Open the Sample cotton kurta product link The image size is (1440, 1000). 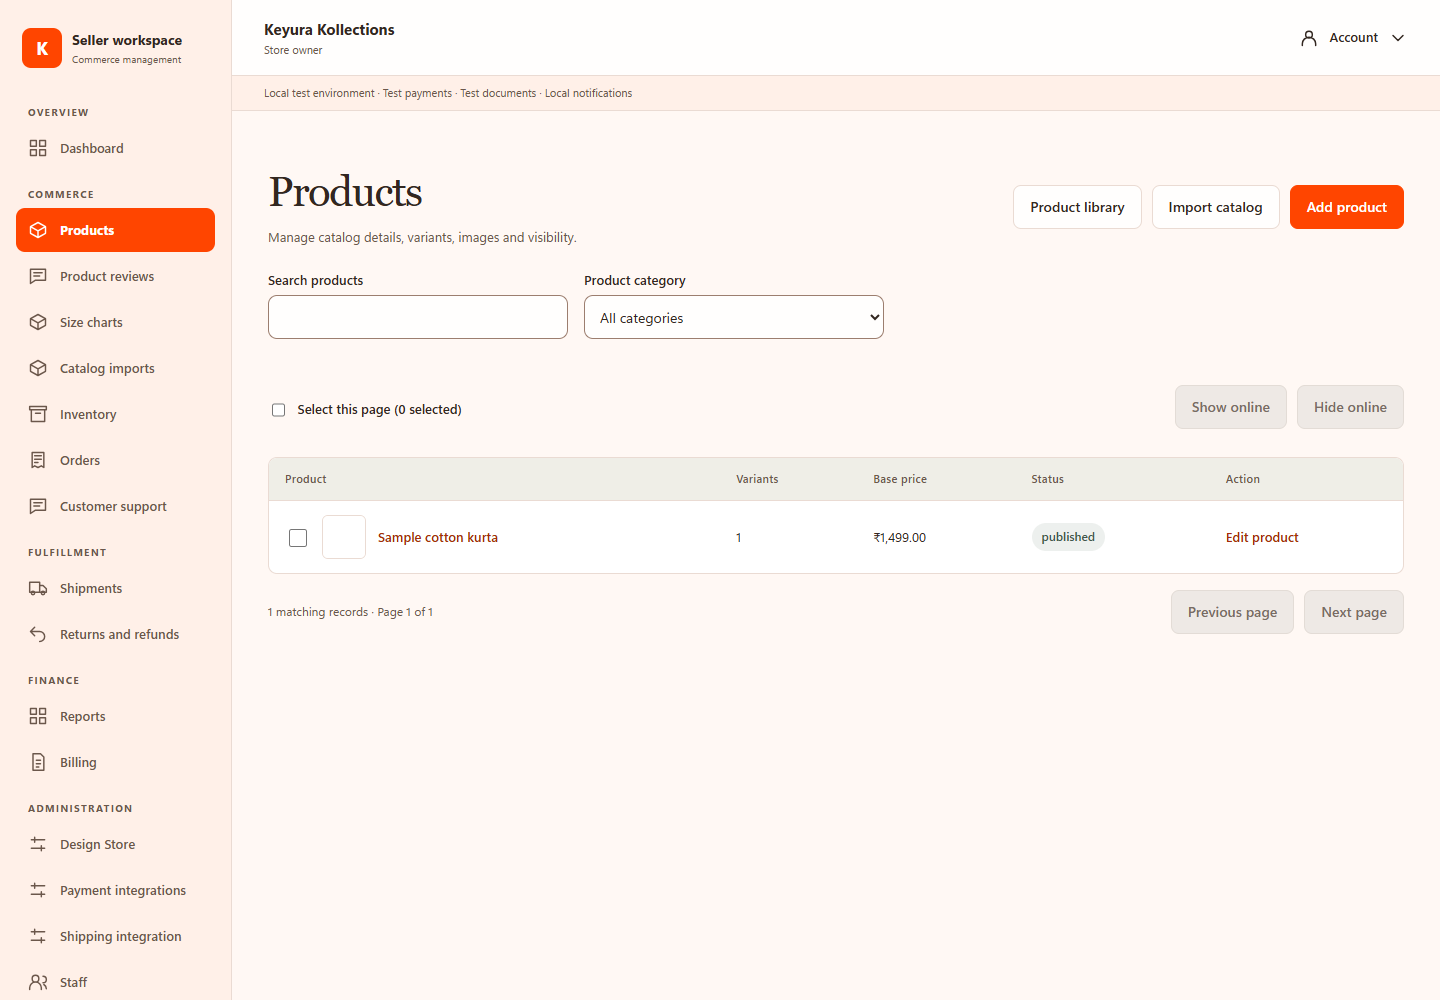tap(438, 538)
